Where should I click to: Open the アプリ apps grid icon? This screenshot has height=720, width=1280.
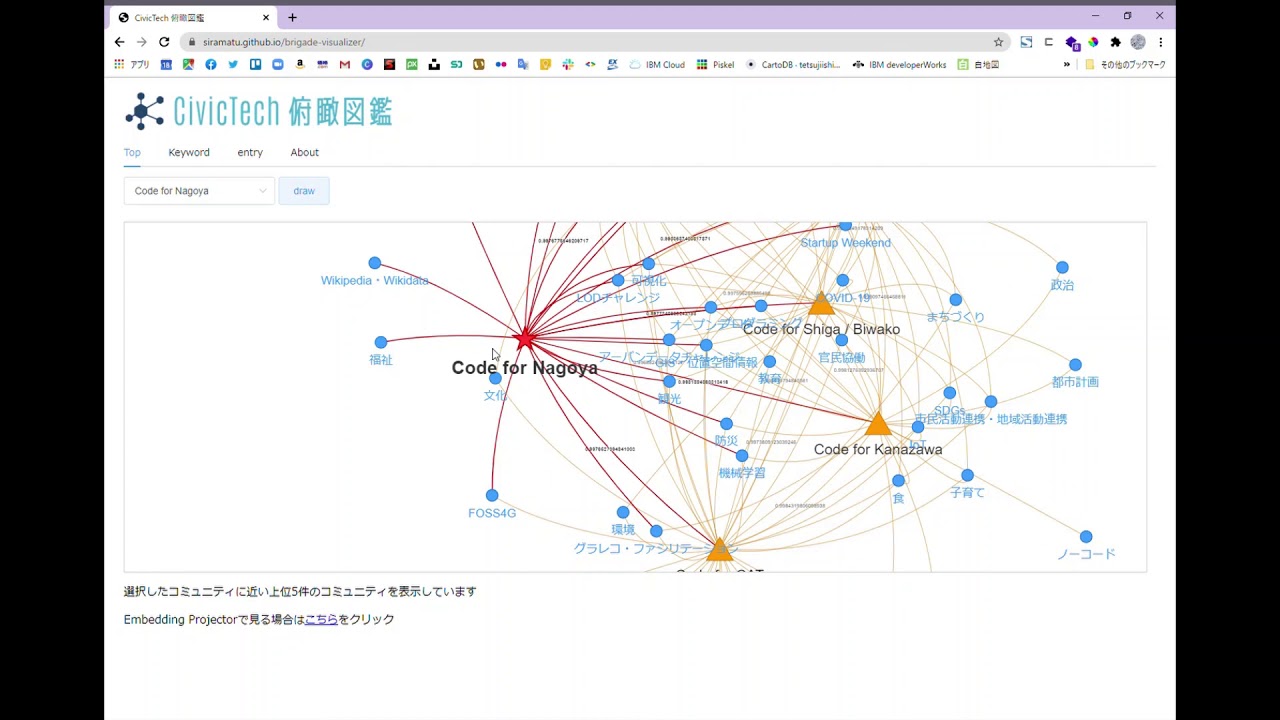[x=119, y=64]
